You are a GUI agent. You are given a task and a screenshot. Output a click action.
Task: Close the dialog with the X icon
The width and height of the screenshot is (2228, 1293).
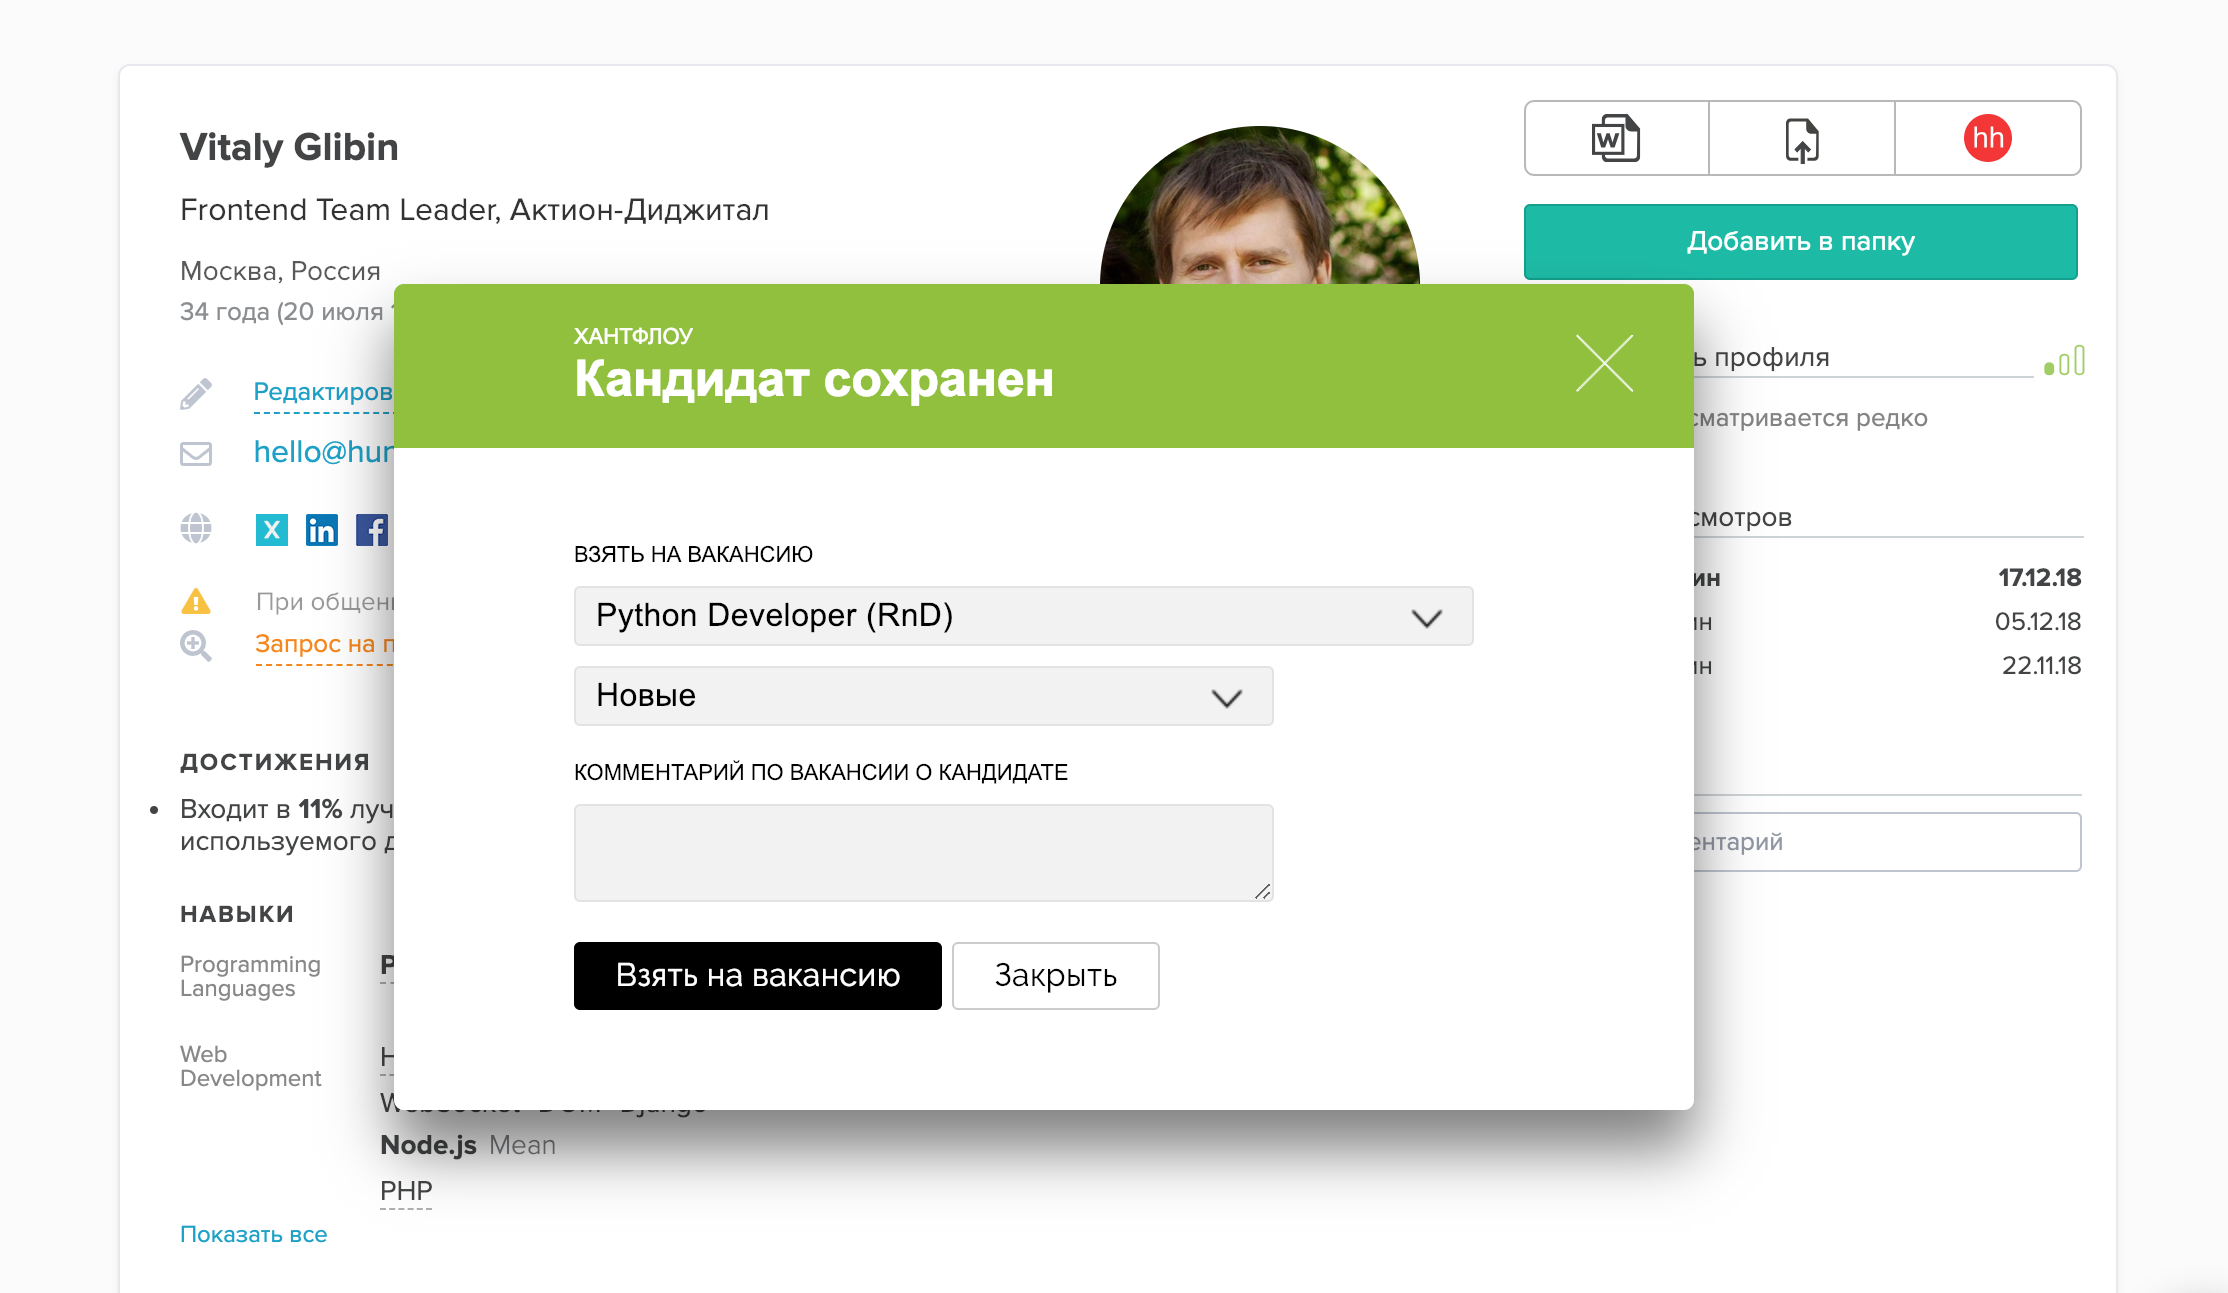click(x=1604, y=363)
